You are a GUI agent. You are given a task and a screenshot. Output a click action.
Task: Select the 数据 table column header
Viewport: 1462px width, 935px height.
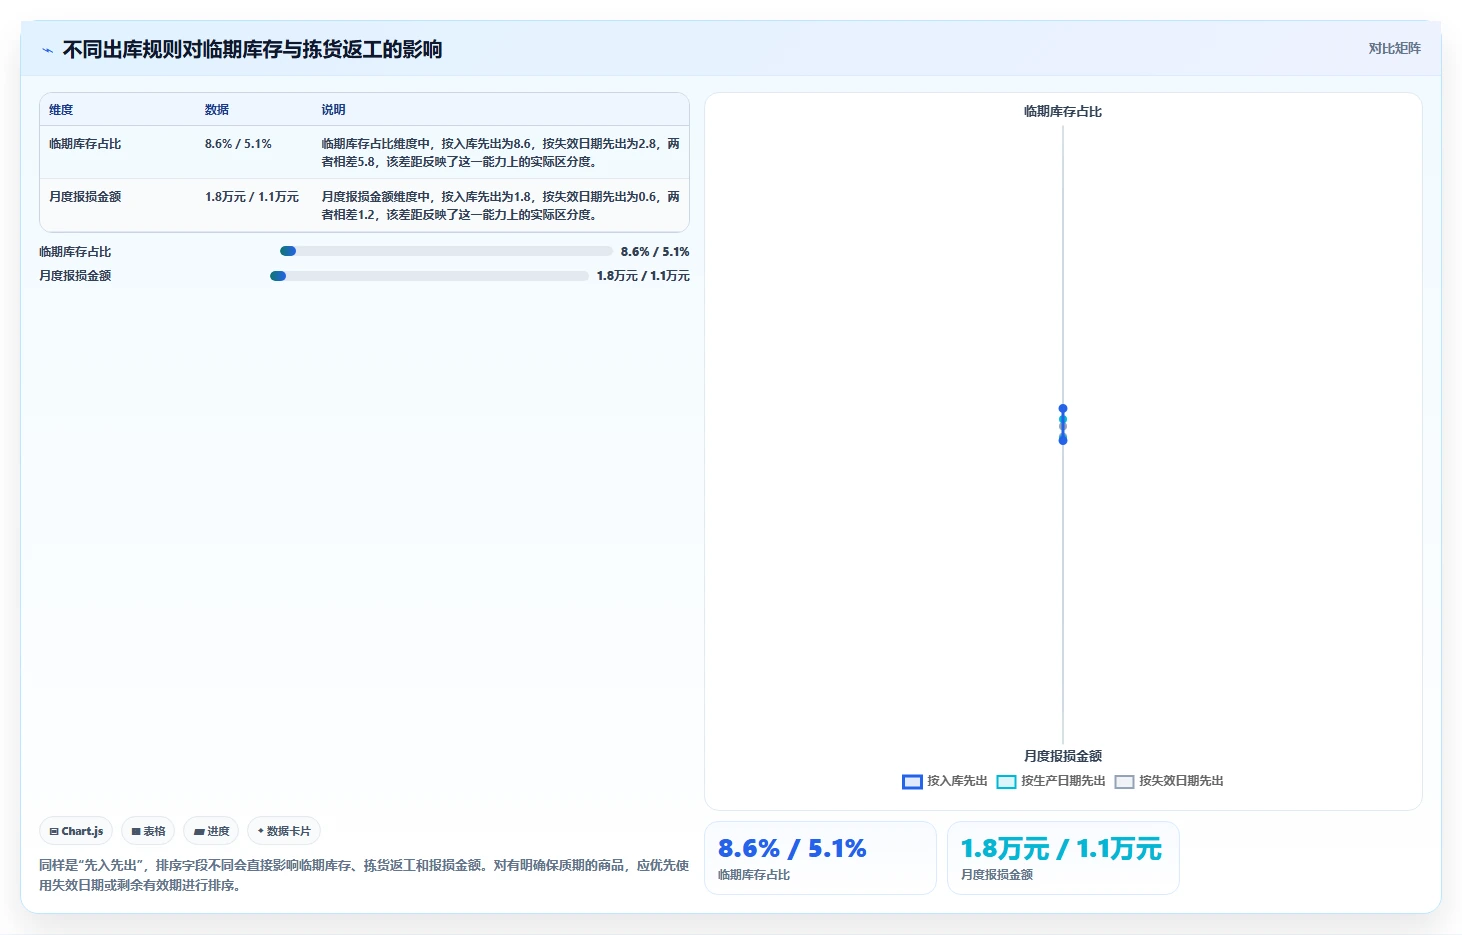point(217,110)
